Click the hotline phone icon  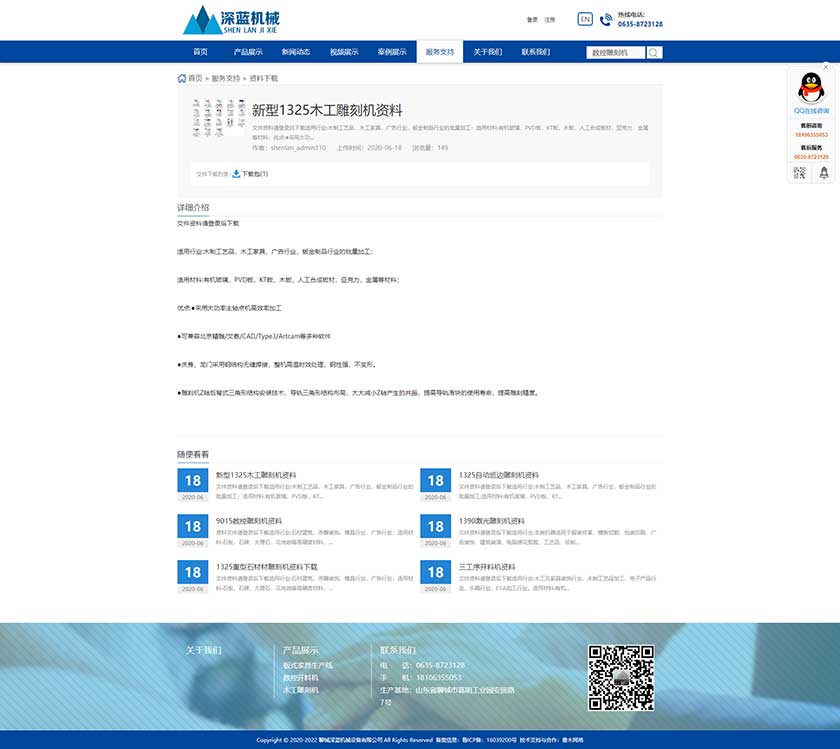606,19
